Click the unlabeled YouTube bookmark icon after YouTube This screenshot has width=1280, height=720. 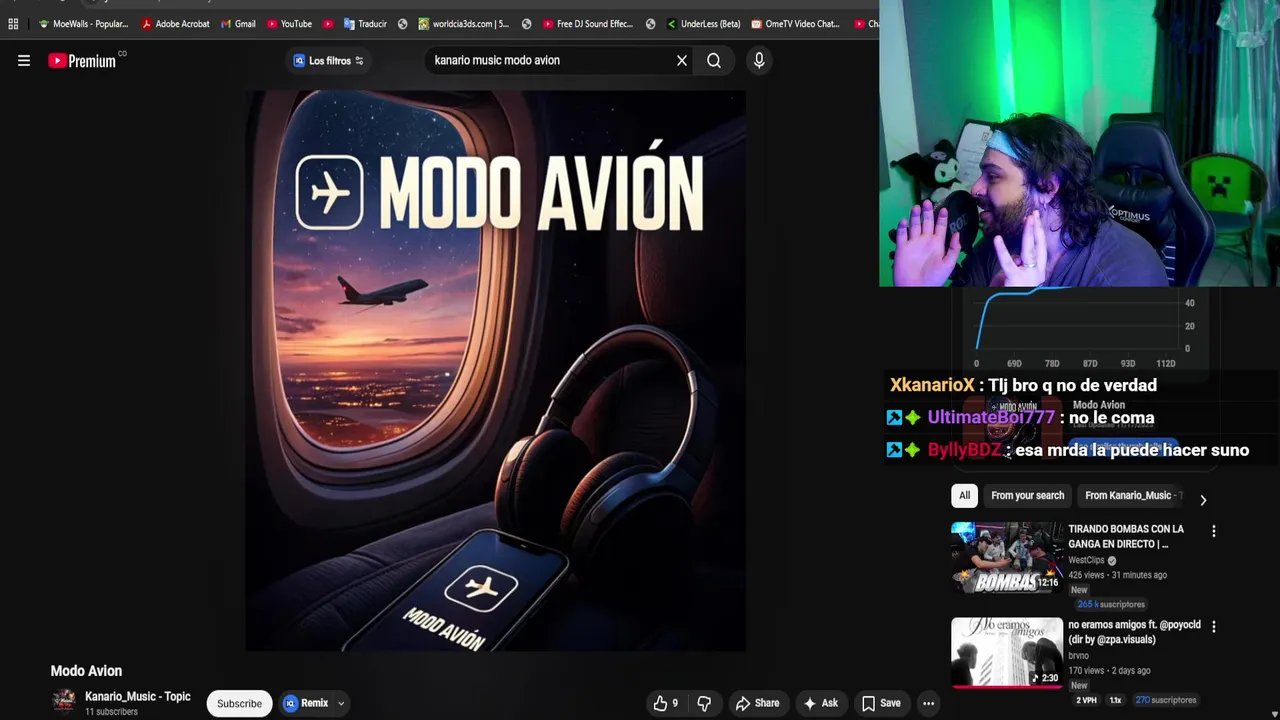pyautogui.click(x=328, y=24)
